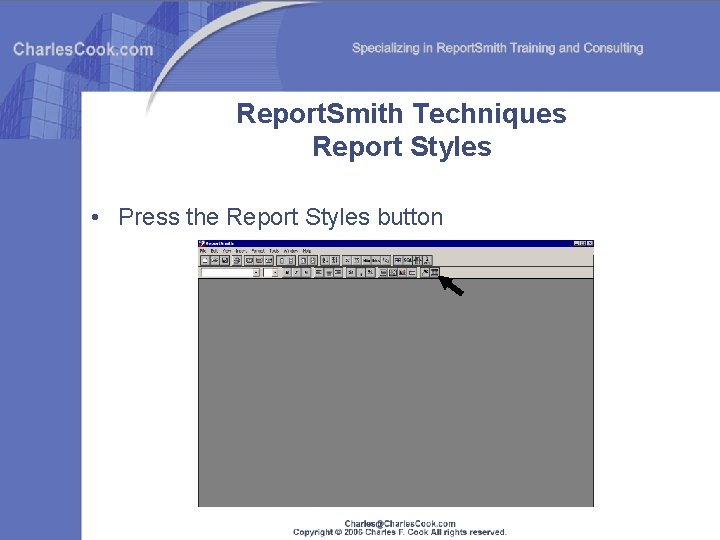Expand the font name dropdown arrow
The width and height of the screenshot is (720, 540).
pyautogui.click(x=256, y=273)
